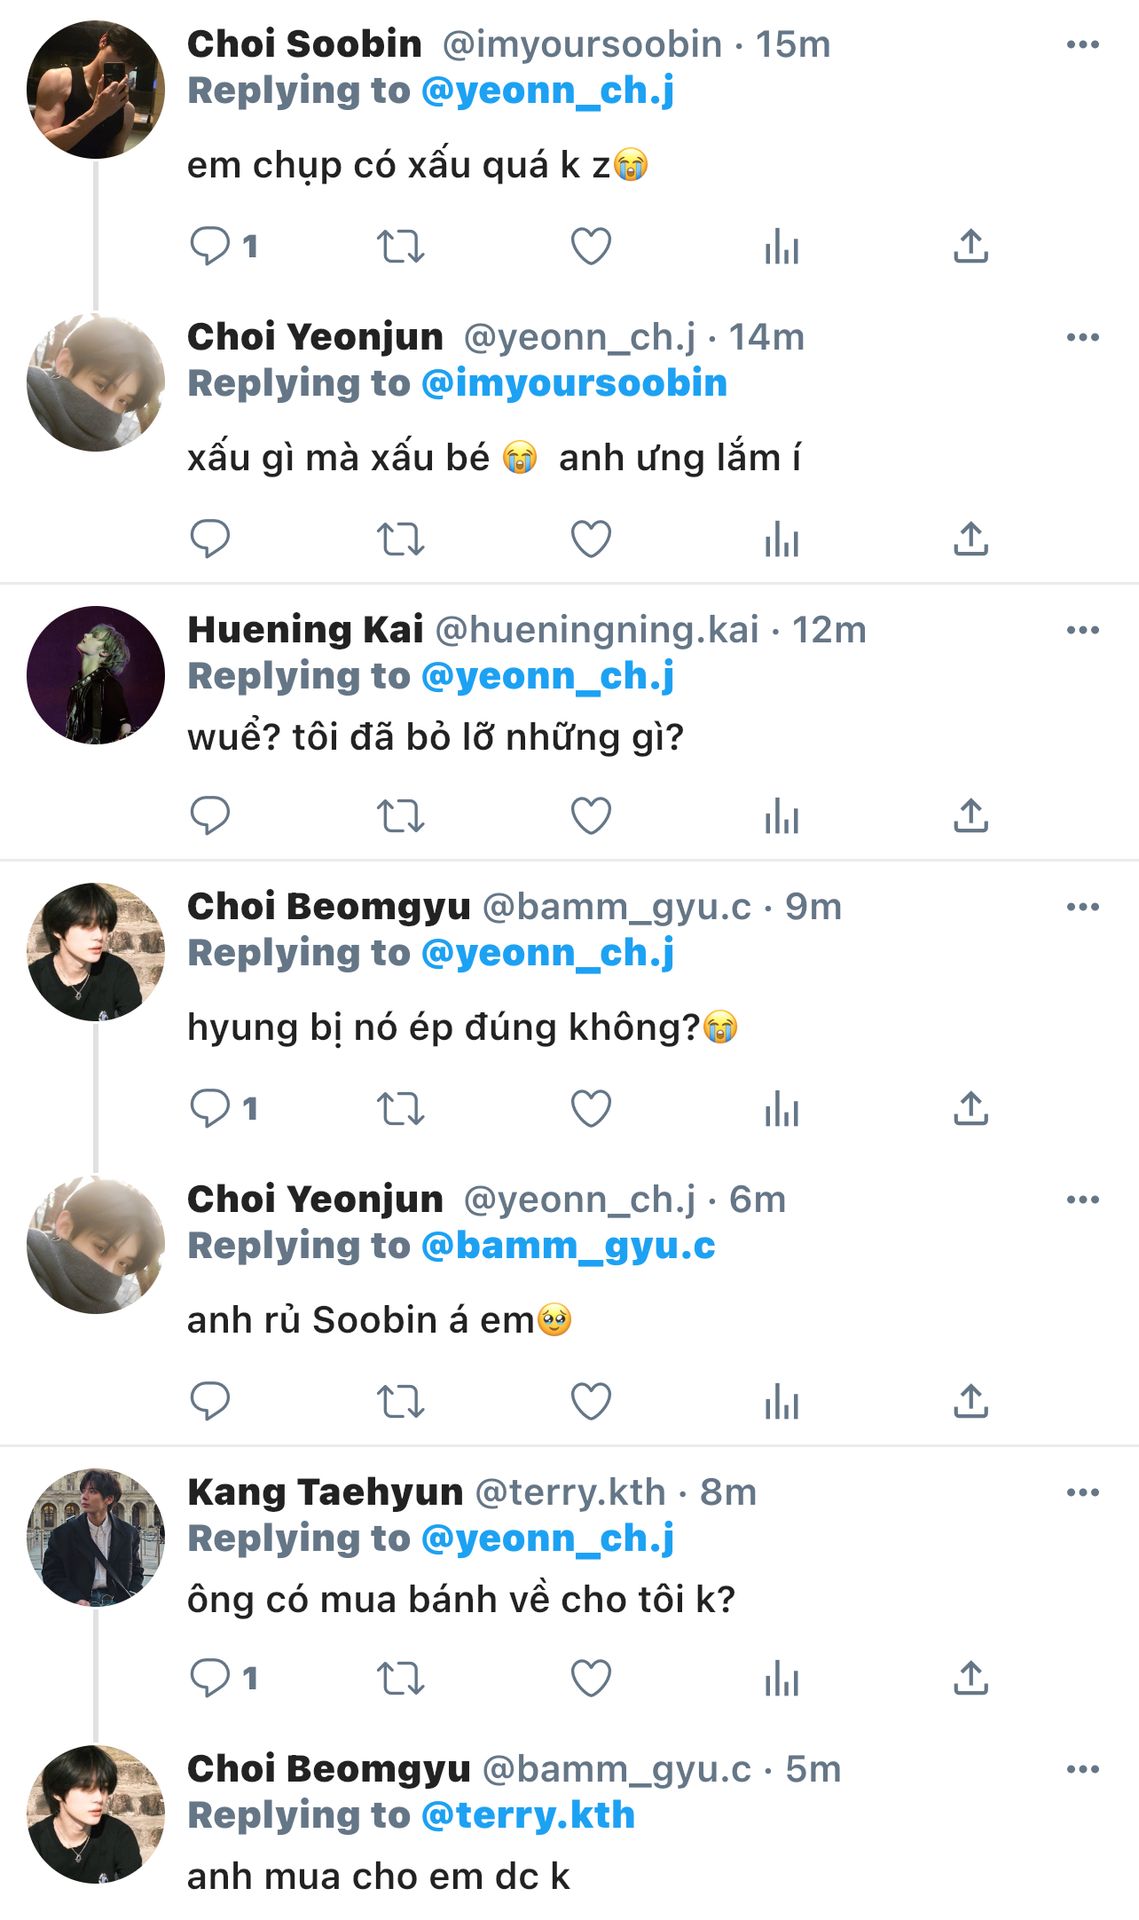Share Choi Soobin's reply tweet
The height and width of the screenshot is (1920, 1139).
coord(971,246)
